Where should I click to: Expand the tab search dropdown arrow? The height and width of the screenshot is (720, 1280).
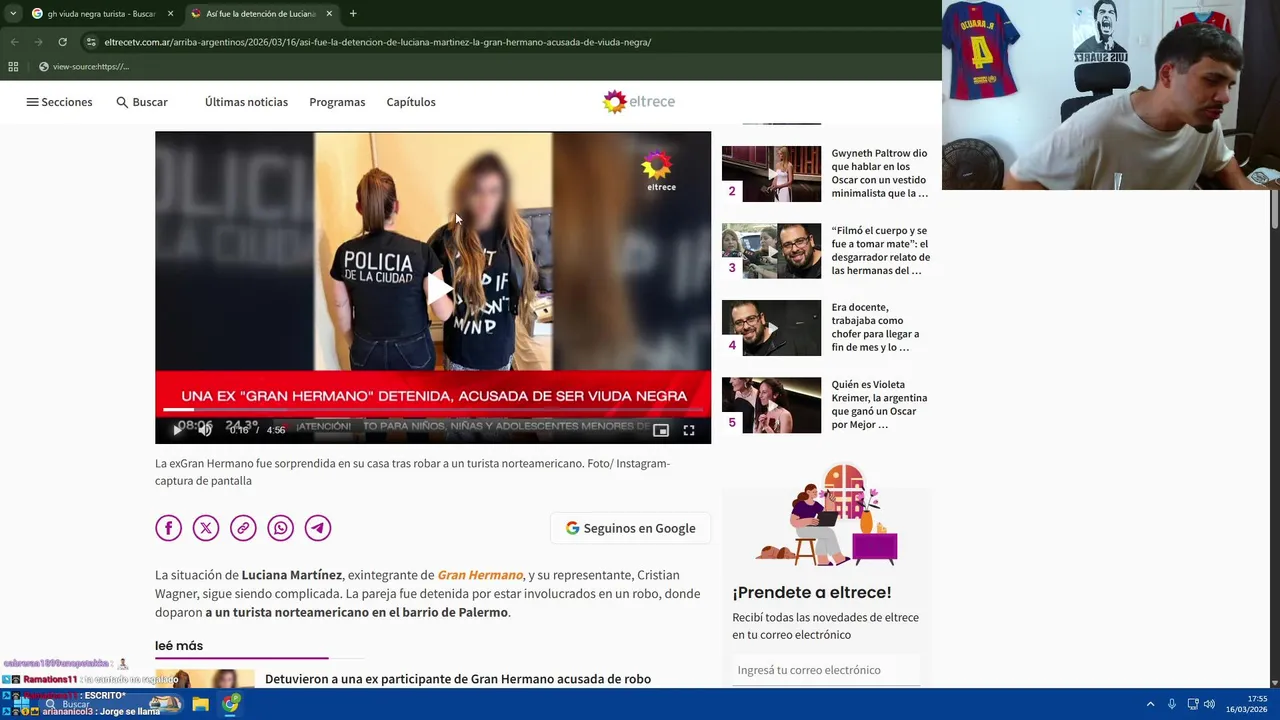point(12,14)
